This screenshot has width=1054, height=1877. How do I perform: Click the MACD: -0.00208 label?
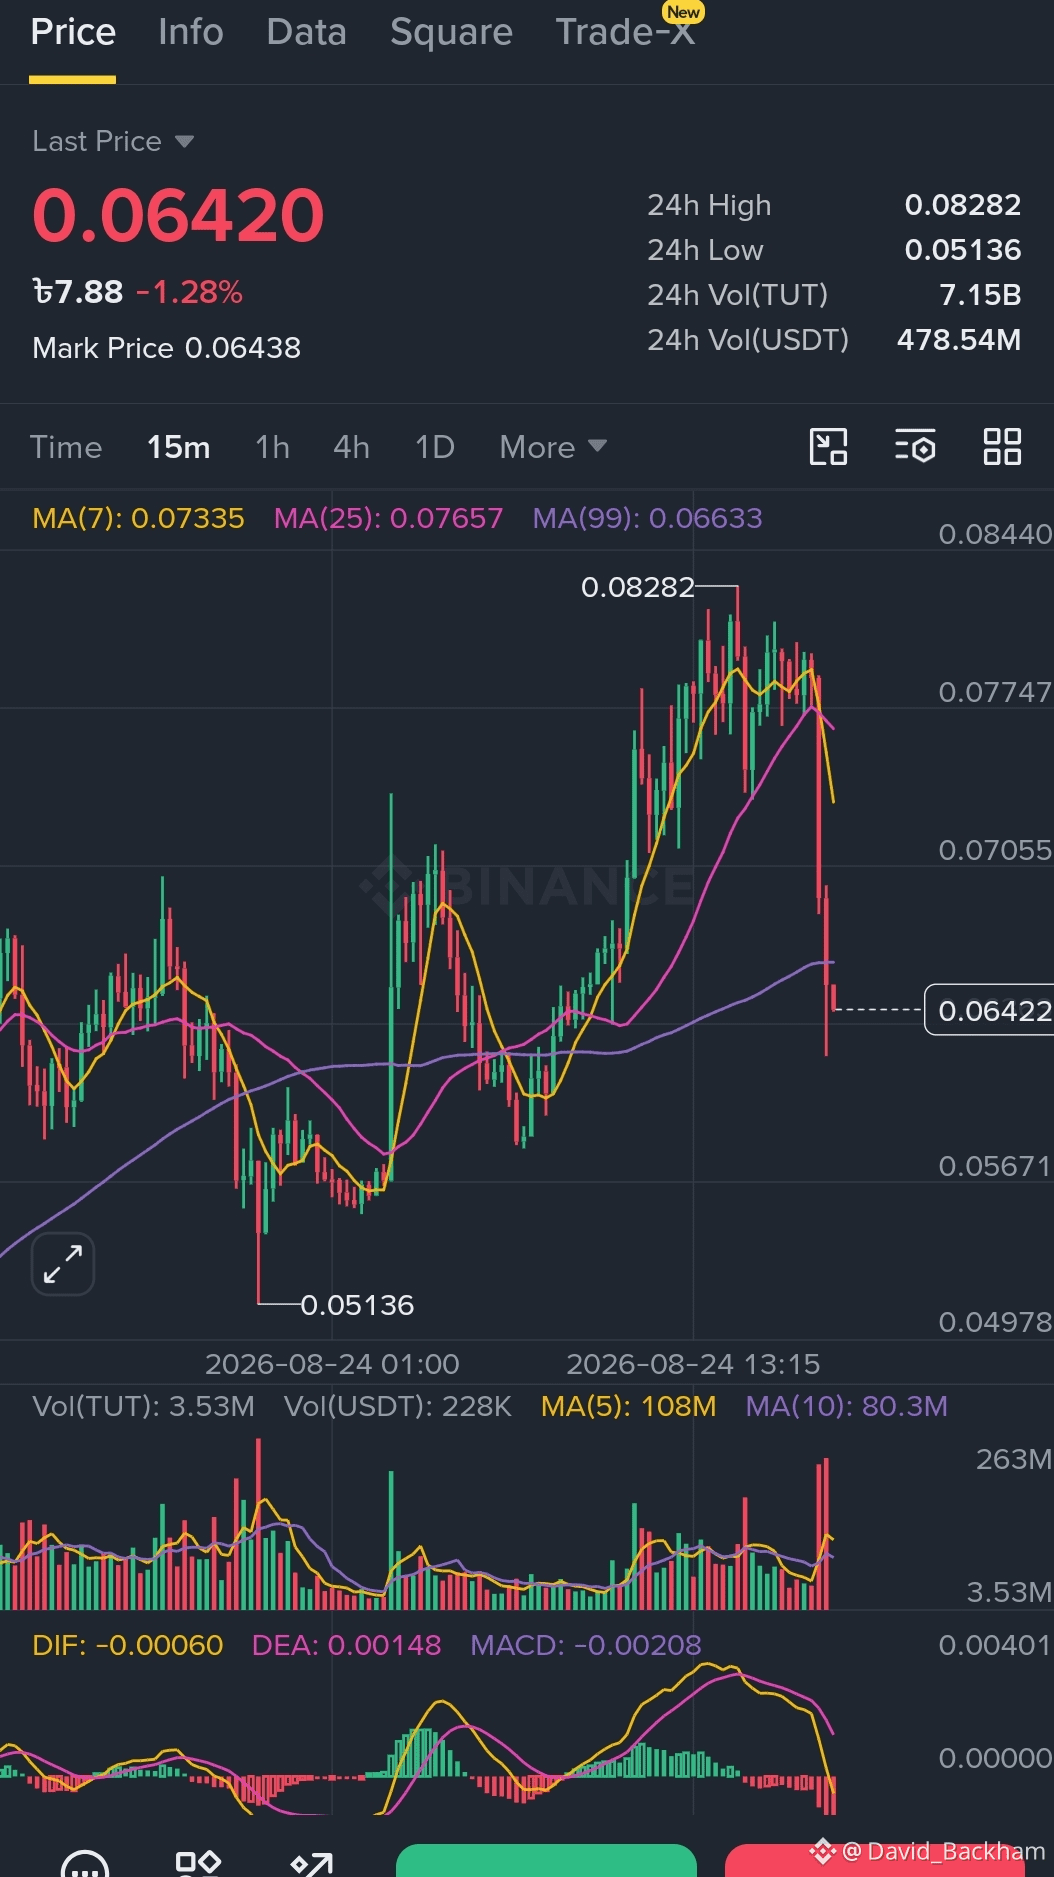tap(585, 1645)
